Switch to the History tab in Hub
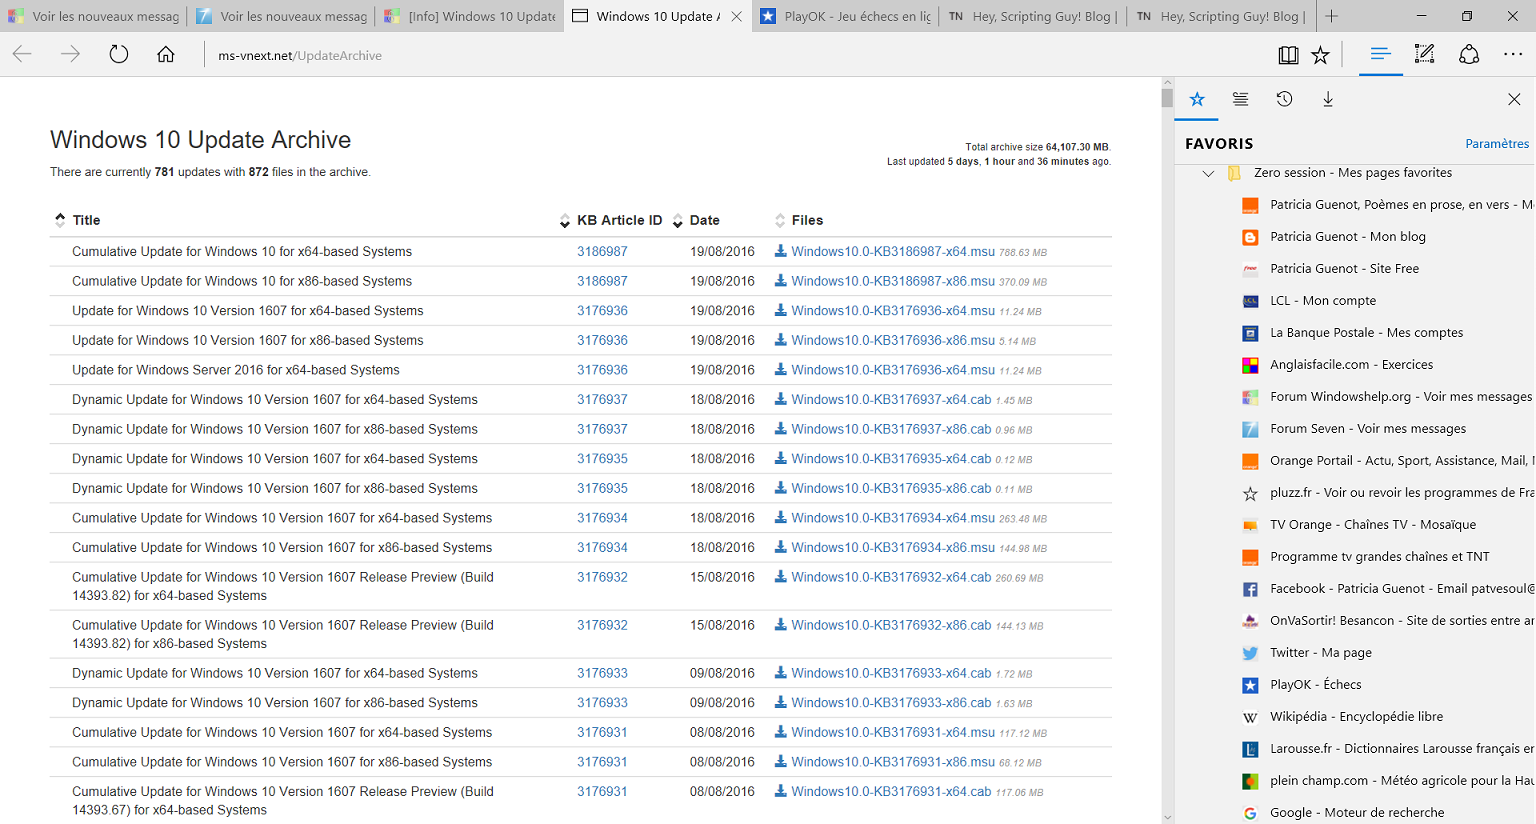 pos(1284,99)
